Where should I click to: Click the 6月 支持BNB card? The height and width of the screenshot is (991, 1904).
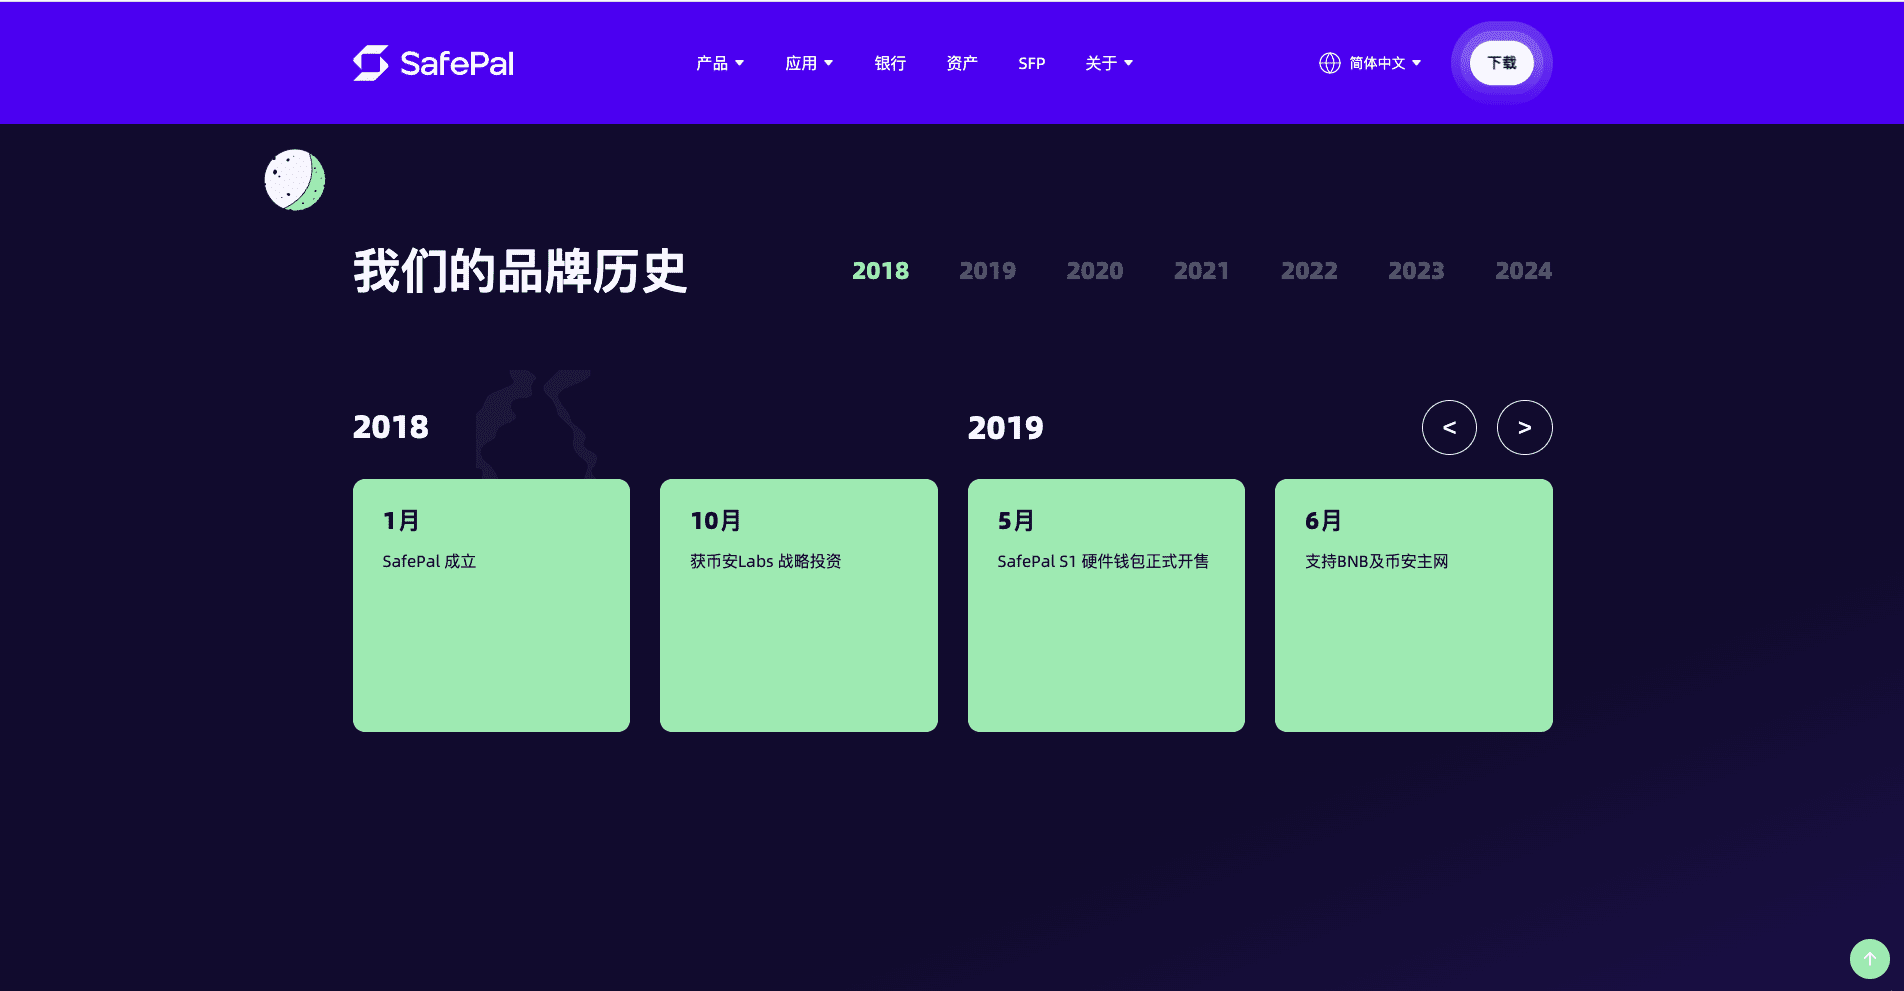coord(1414,605)
